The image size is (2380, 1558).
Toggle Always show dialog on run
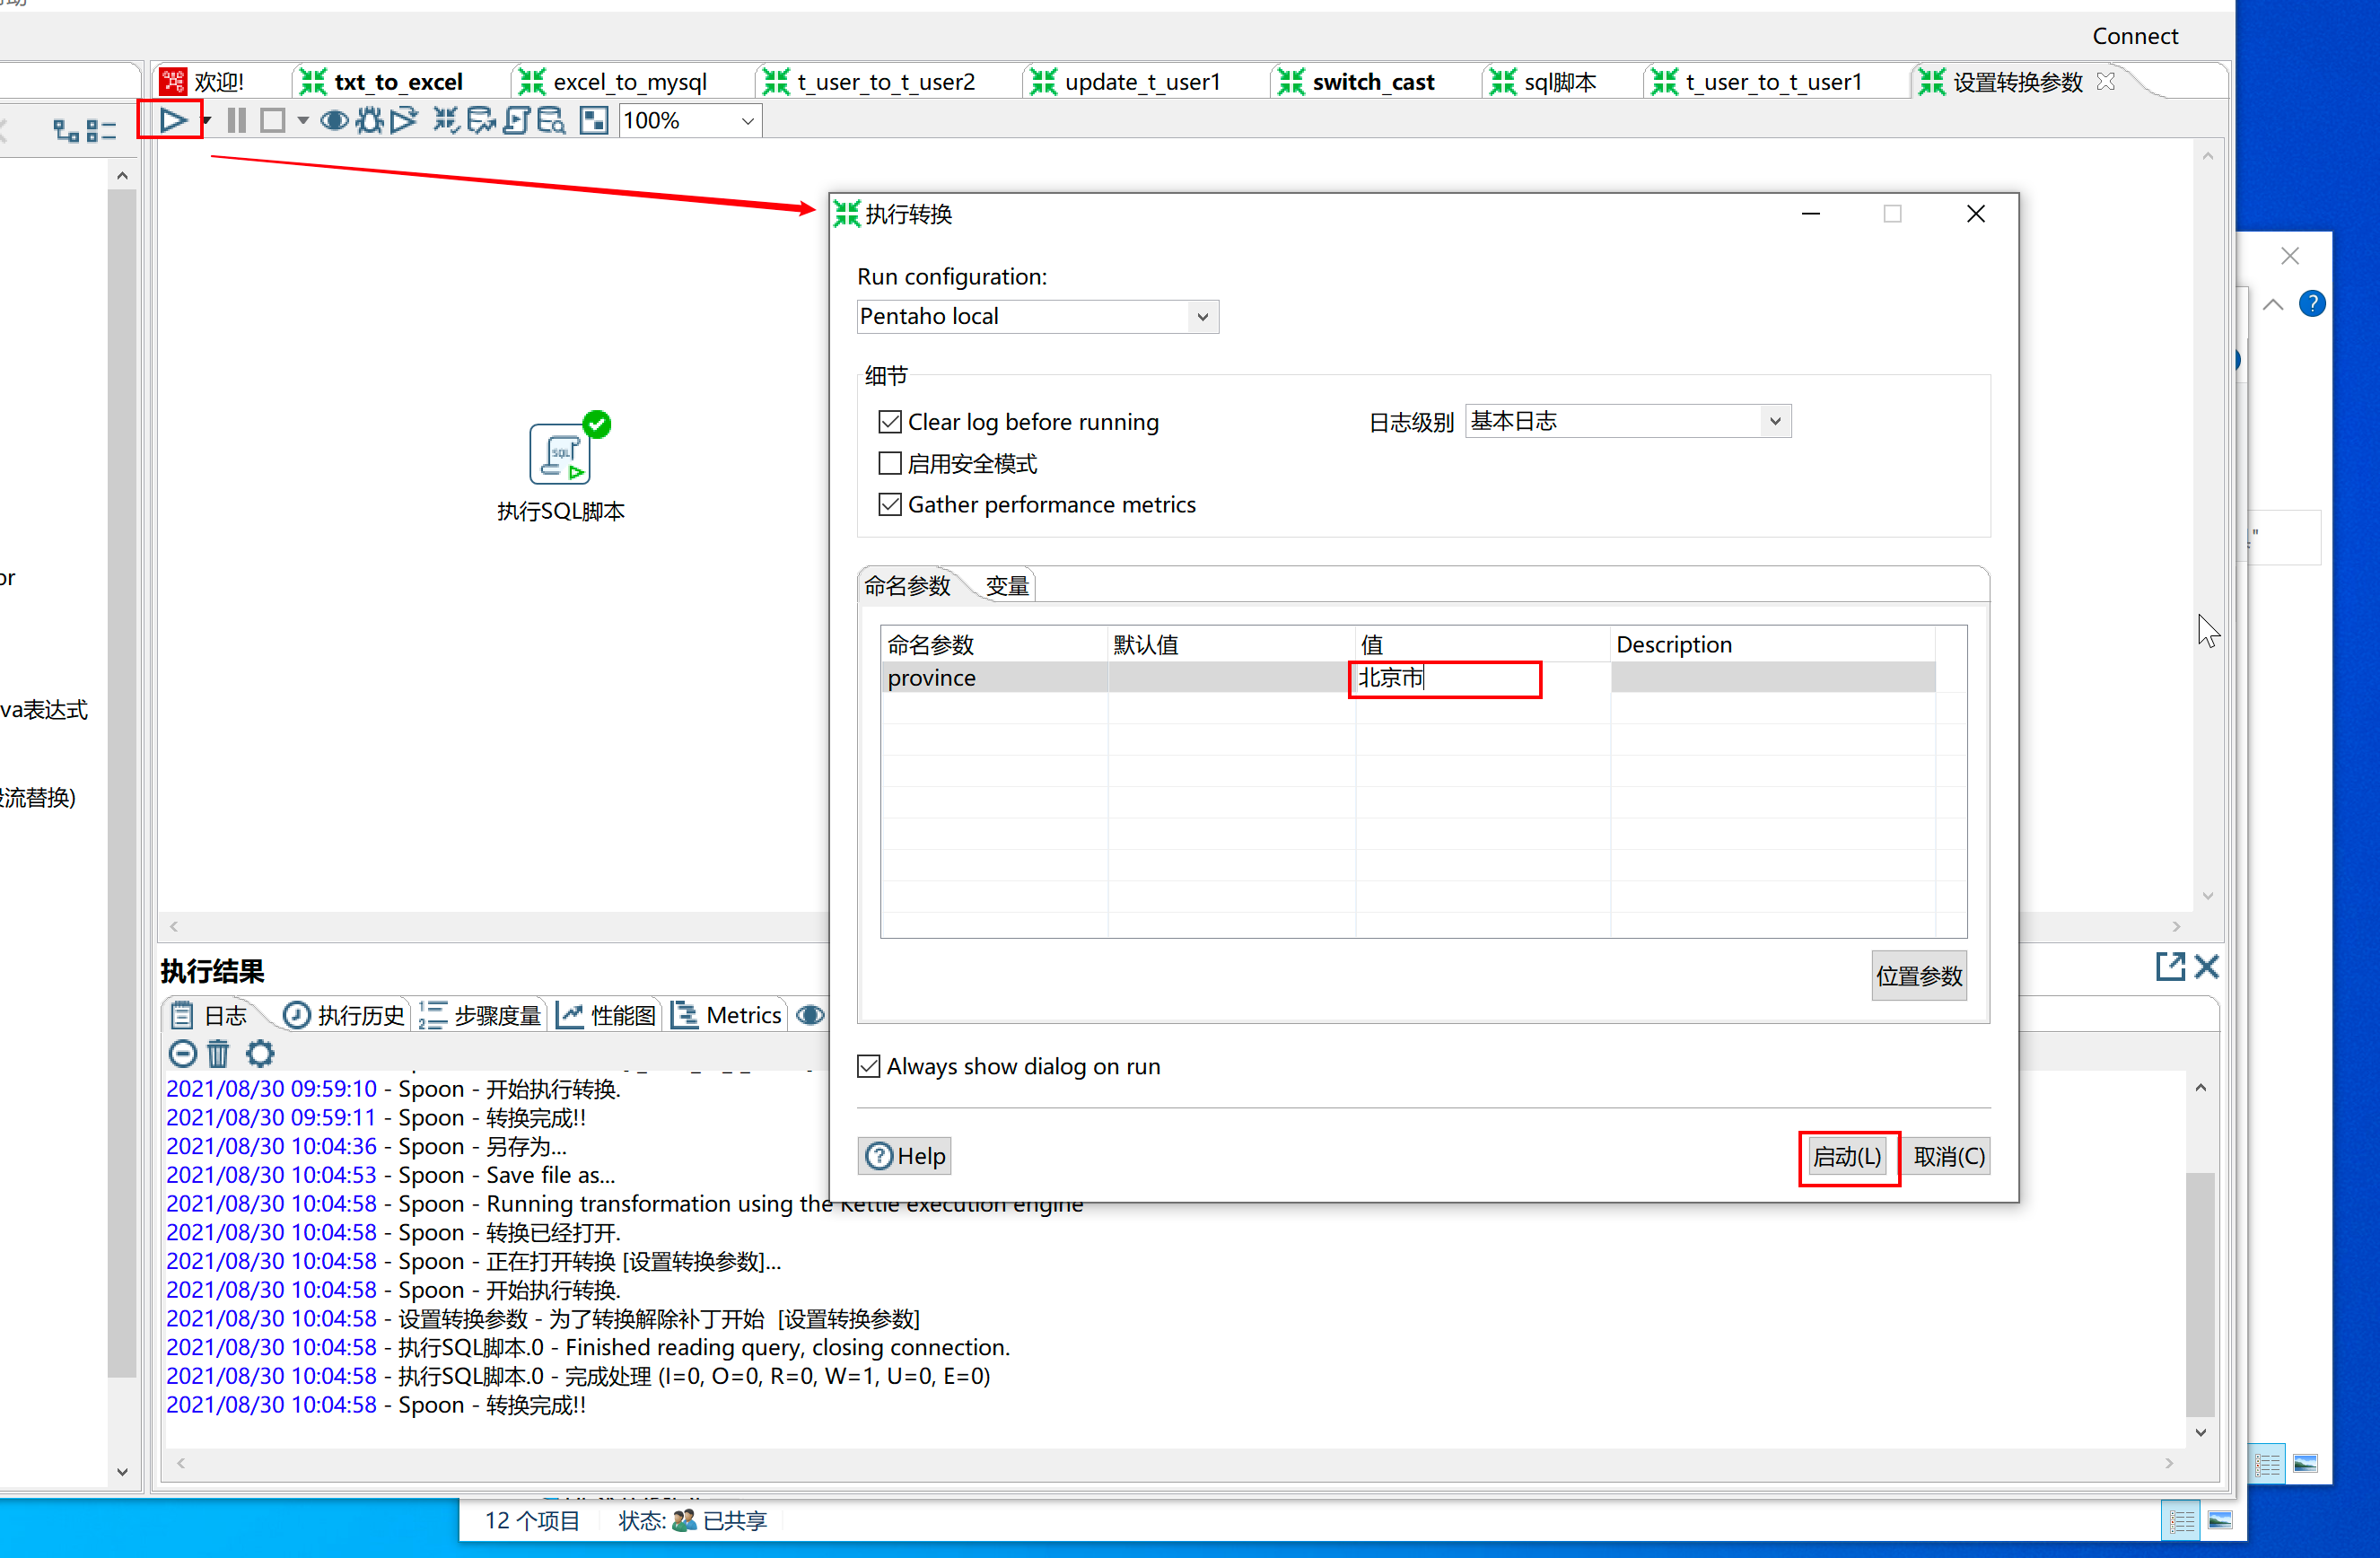pyautogui.click(x=869, y=1066)
